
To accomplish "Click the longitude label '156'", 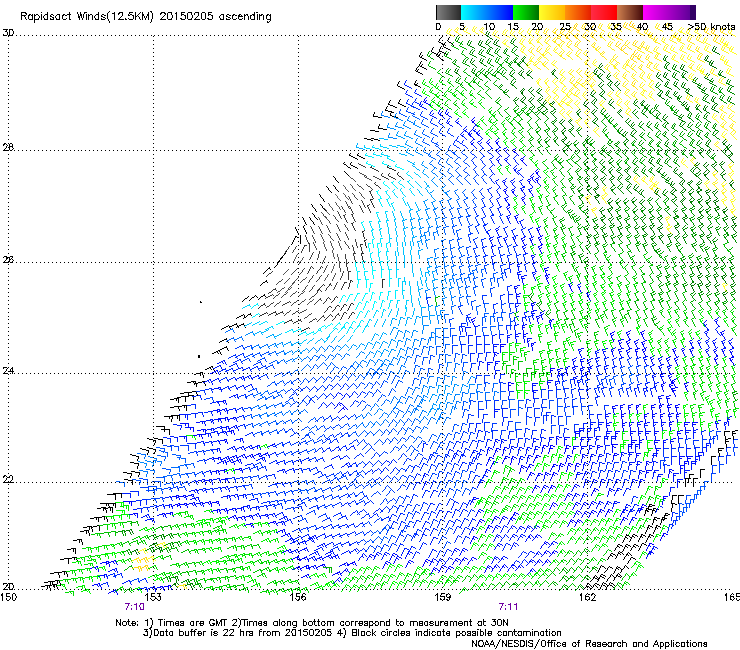I will click(298, 597).
